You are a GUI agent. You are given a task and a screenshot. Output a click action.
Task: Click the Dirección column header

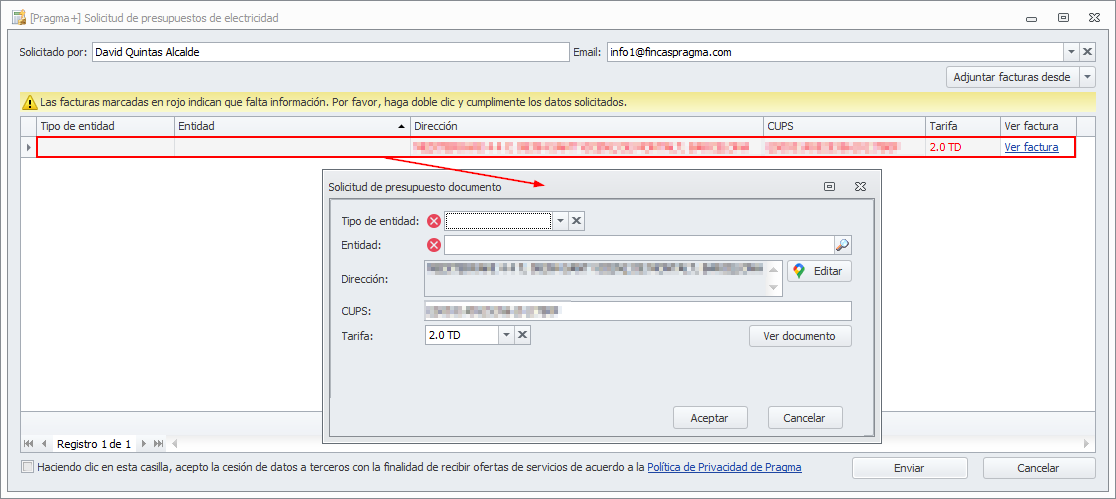(x=587, y=126)
